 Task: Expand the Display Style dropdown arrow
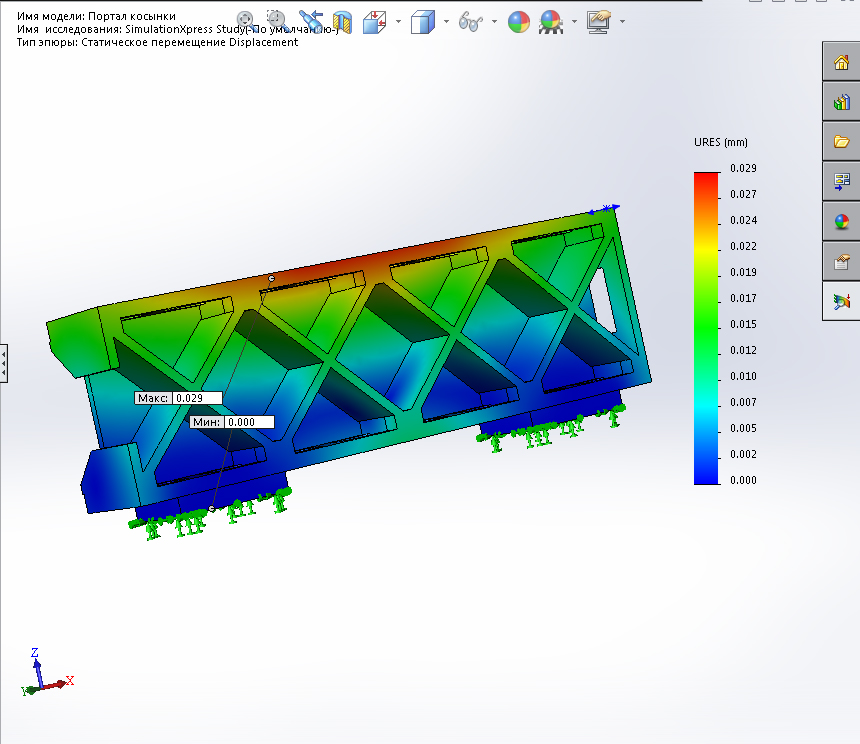pyautogui.click(x=446, y=22)
